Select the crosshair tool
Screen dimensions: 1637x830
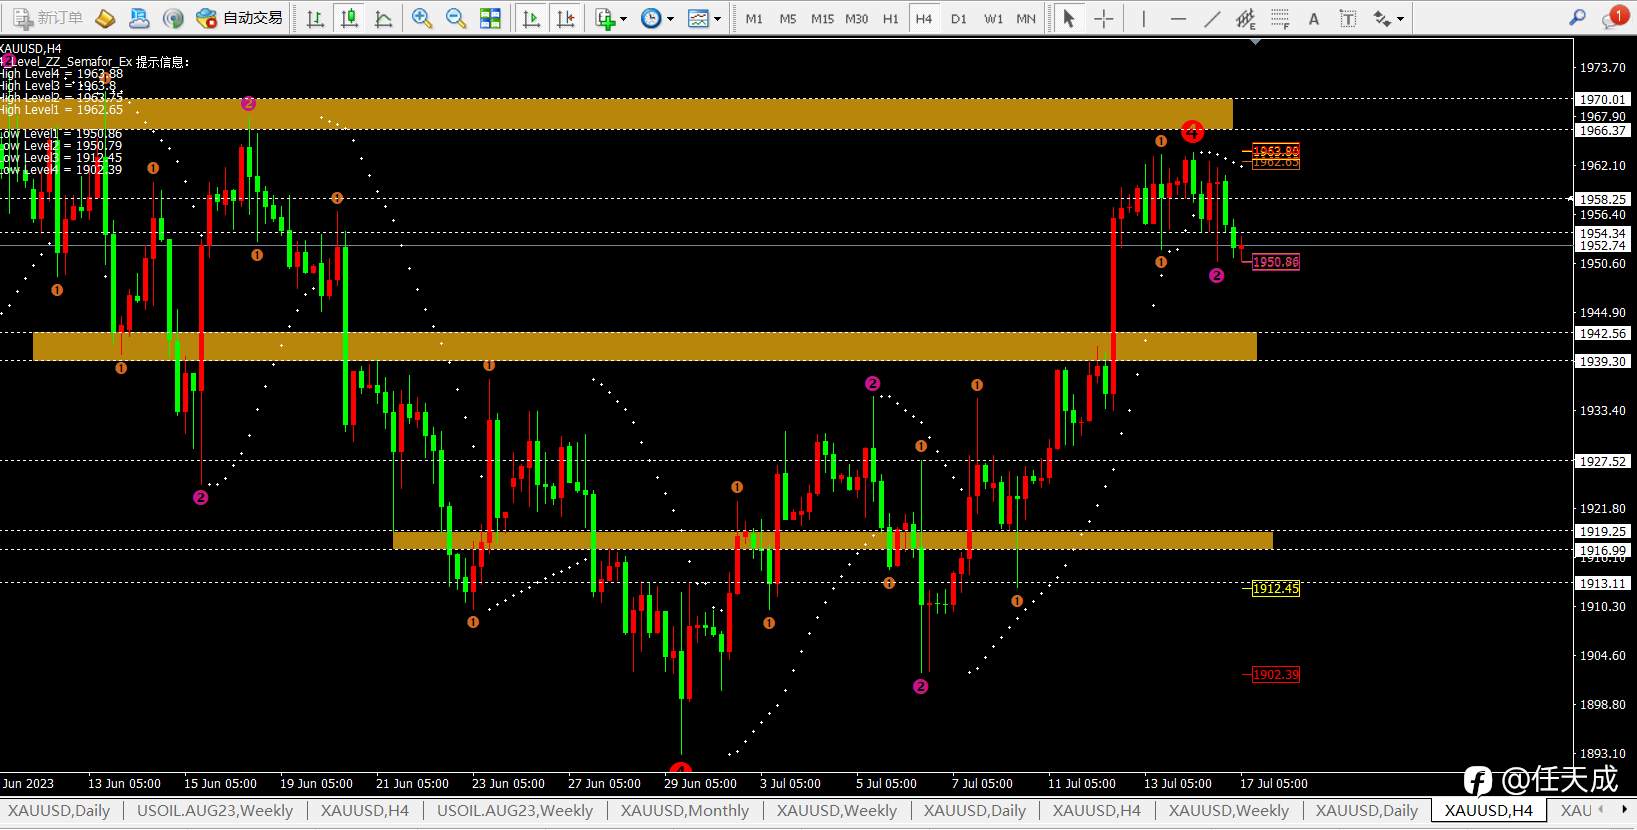click(x=1103, y=18)
